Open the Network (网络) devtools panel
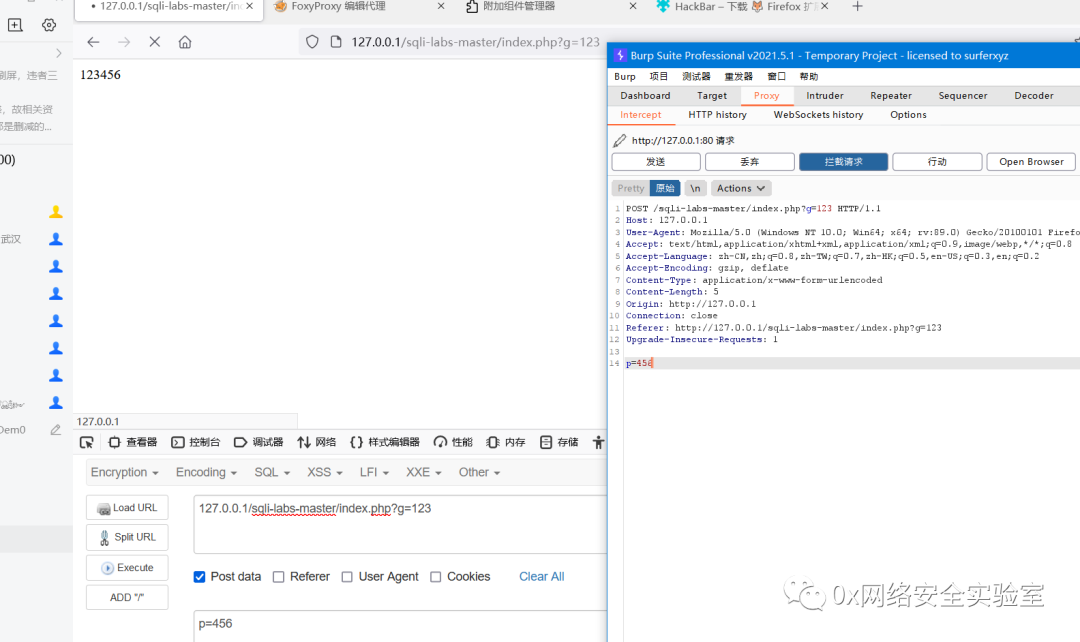This screenshot has height=642, width=1080. click(316, 442)
